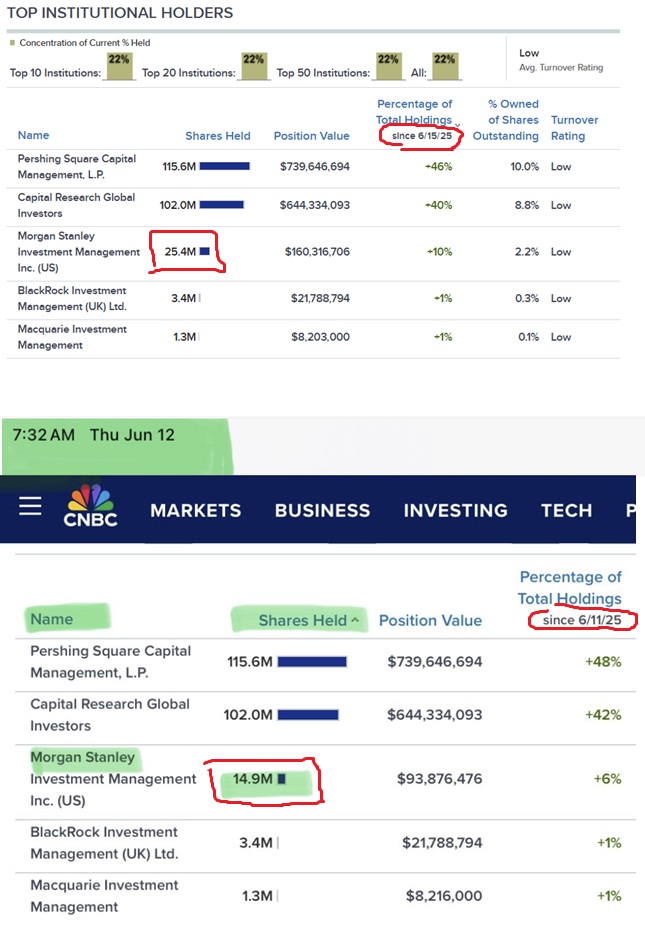Viewport: 645px width, 951px height.
Task: Open the MARKETS navigation menu
Action: (x=195, y=510)
